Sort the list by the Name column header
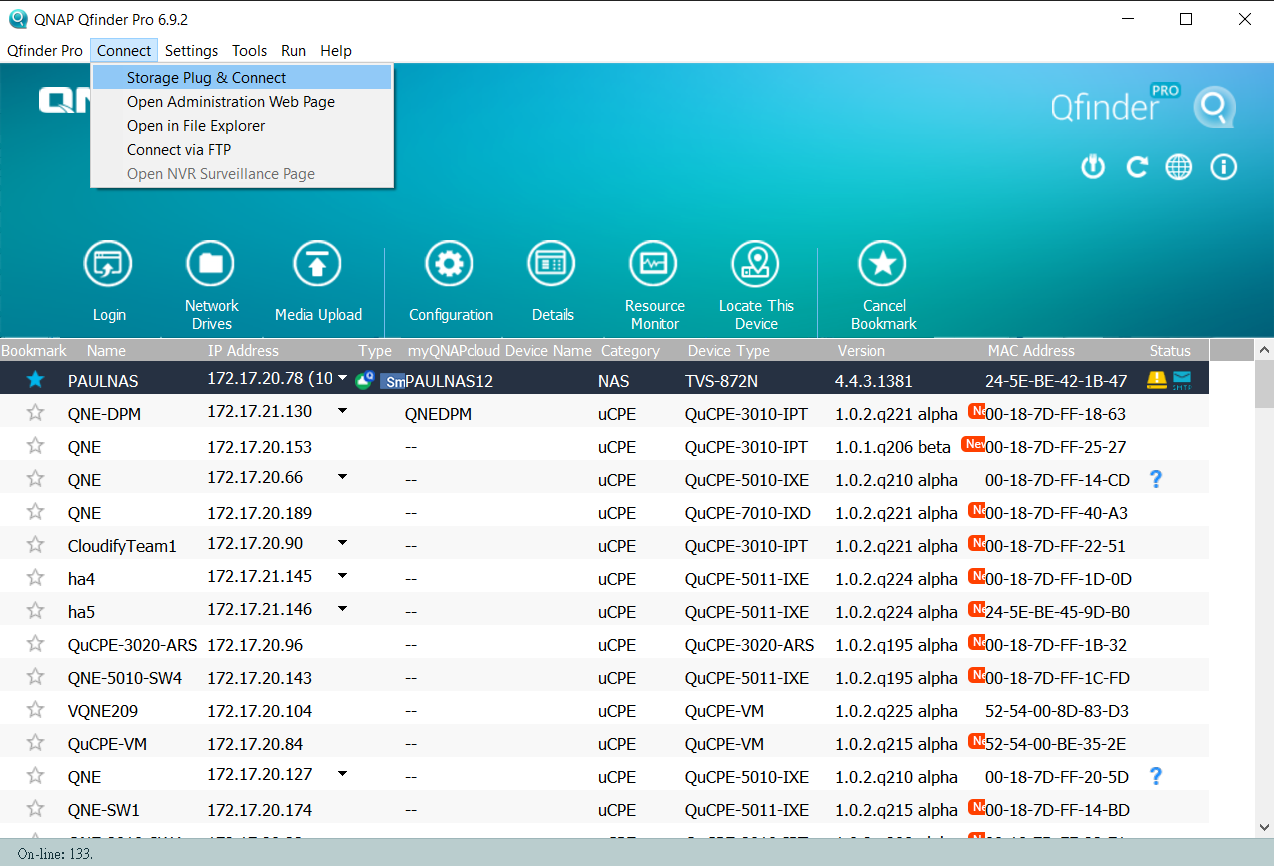Viewport: 1274px width, 866px height. [x=106, y=350]
